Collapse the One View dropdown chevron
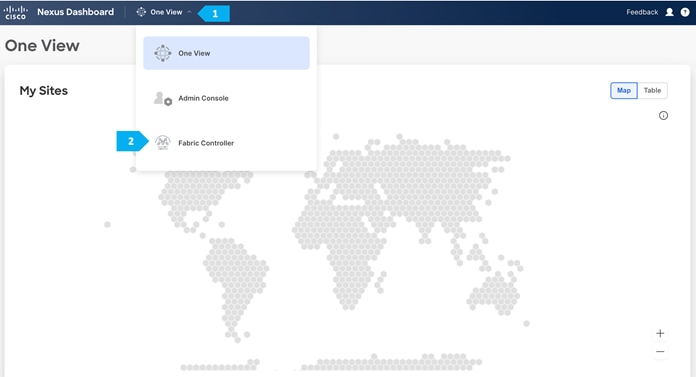 click(x=189, y=12)
